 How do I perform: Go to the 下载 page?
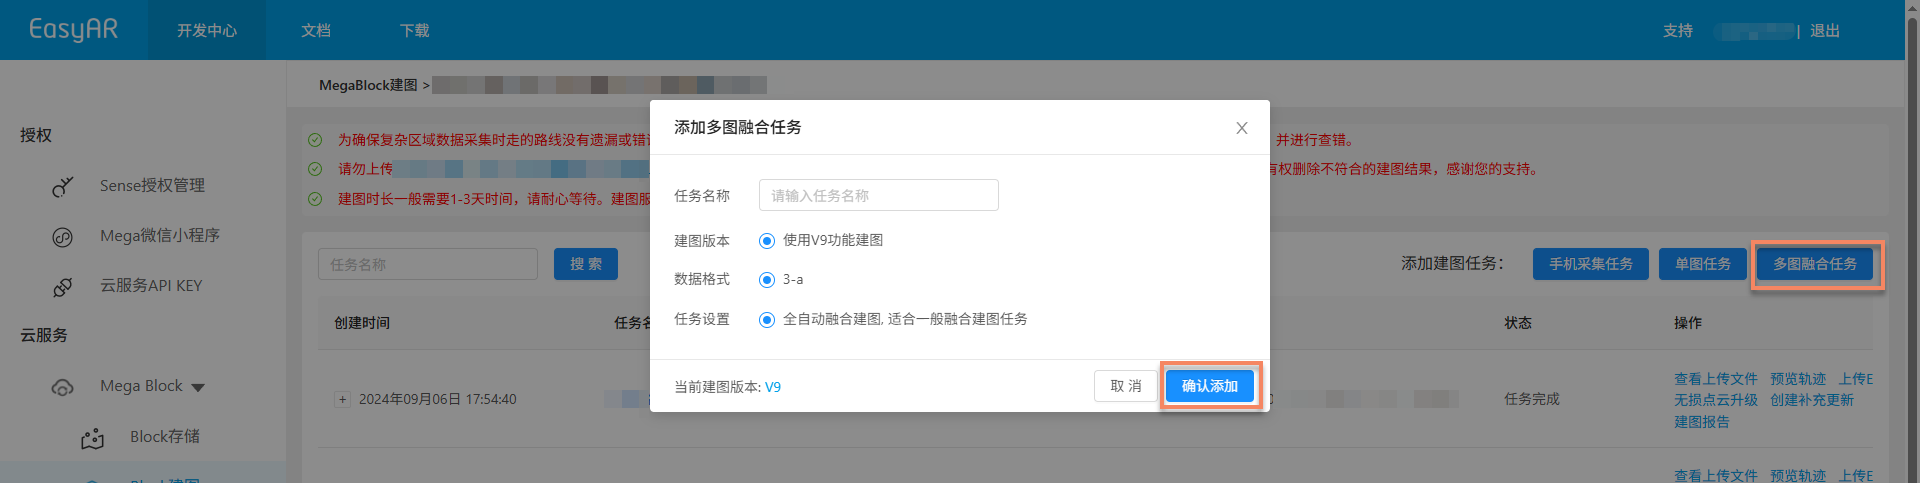coord(414,31)
